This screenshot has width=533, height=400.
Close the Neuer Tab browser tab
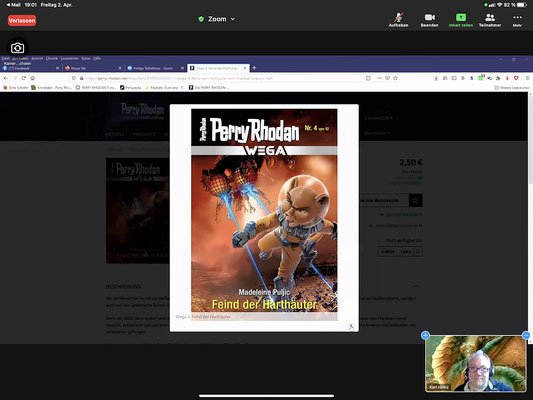(x=120, y=68)
